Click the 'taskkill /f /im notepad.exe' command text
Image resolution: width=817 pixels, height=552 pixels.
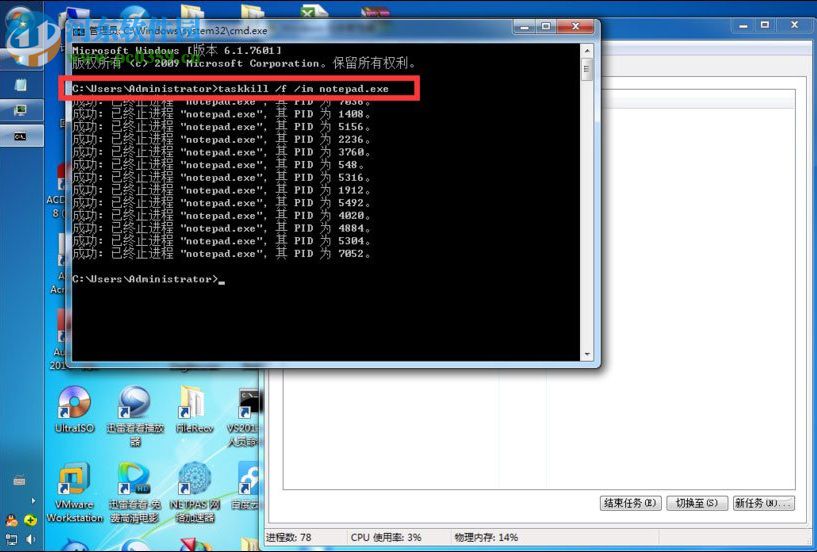(x=303, y=89)
